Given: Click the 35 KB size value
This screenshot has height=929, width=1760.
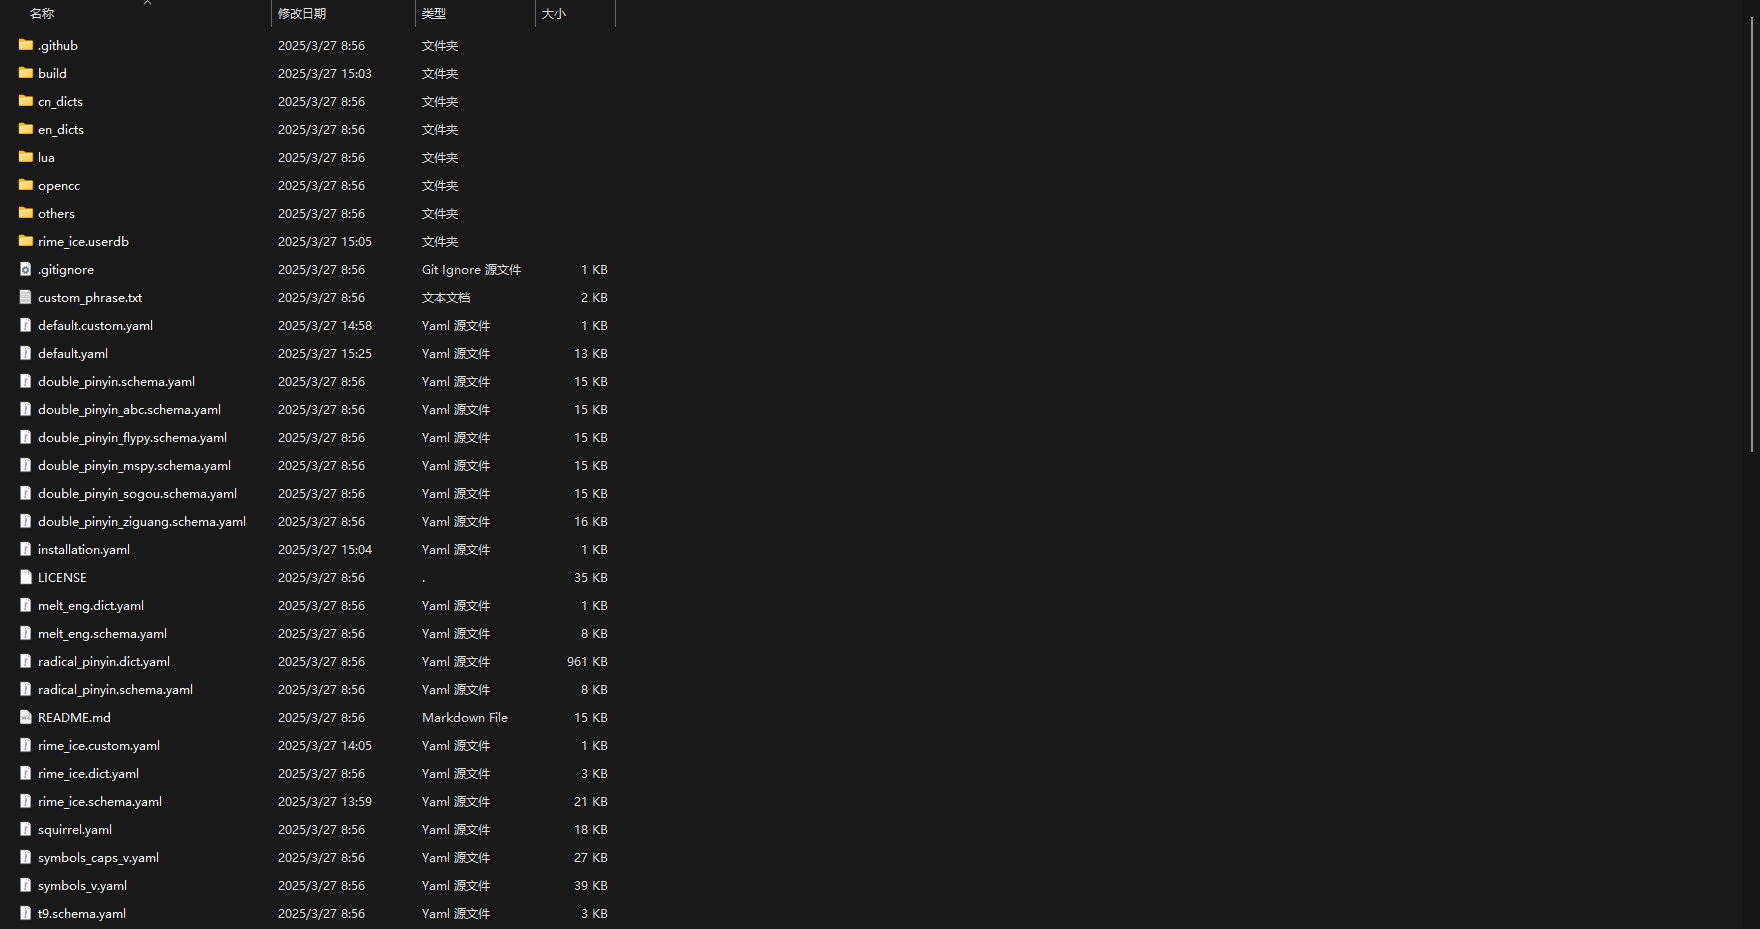Looking at the screenshot, I should 591,578.
